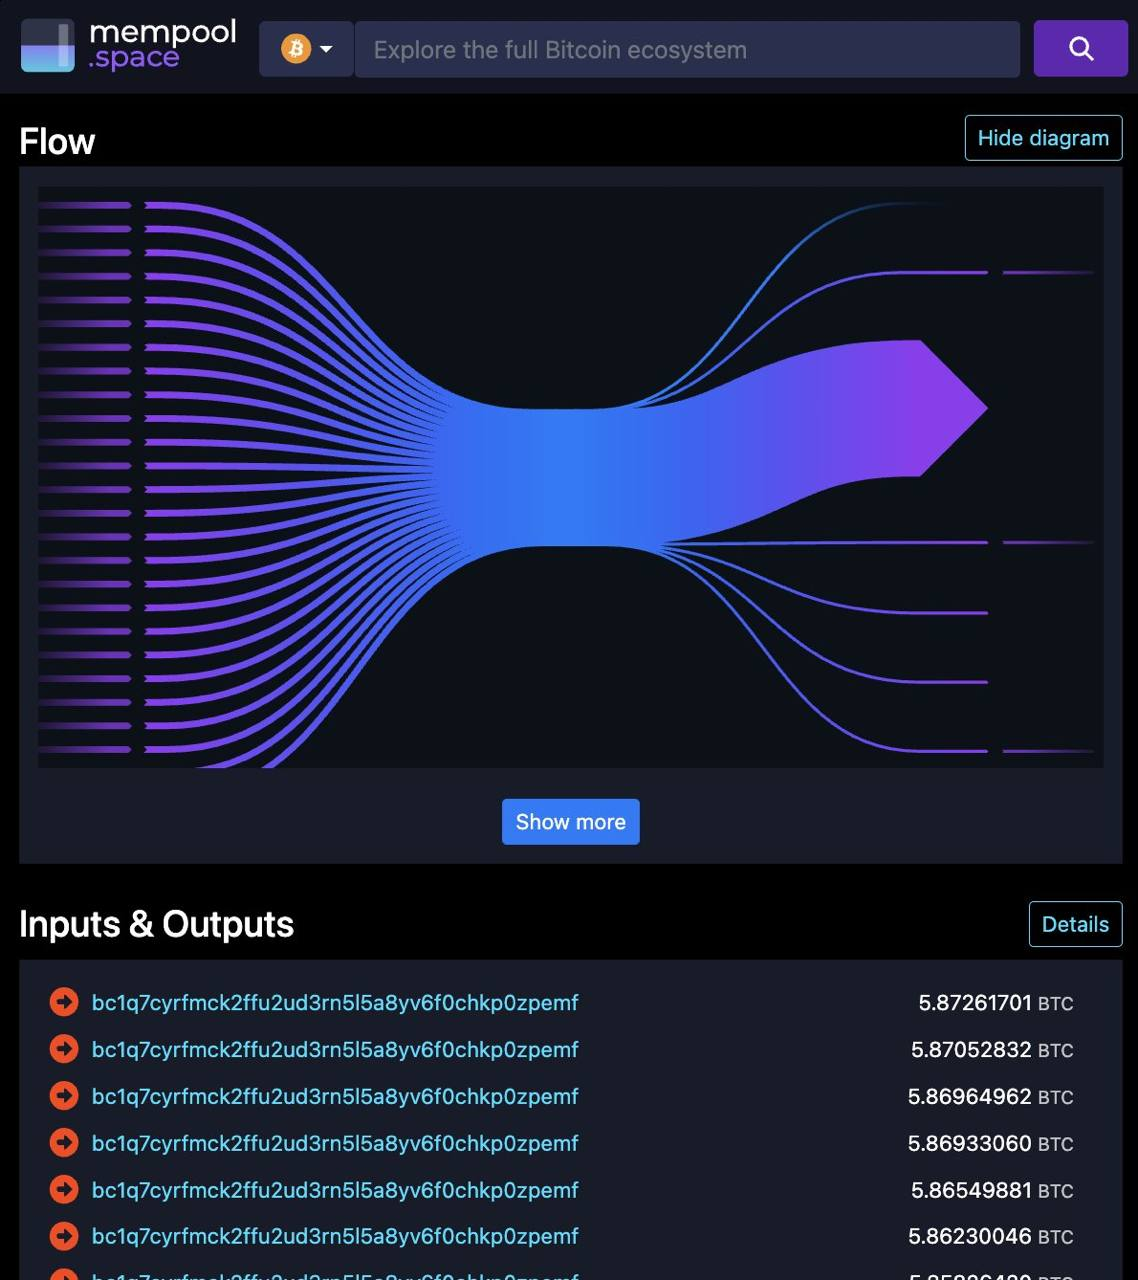Screen dimensions: 1138x1280
Task: Click the Flow section heading
Action: tap(57, 142)
